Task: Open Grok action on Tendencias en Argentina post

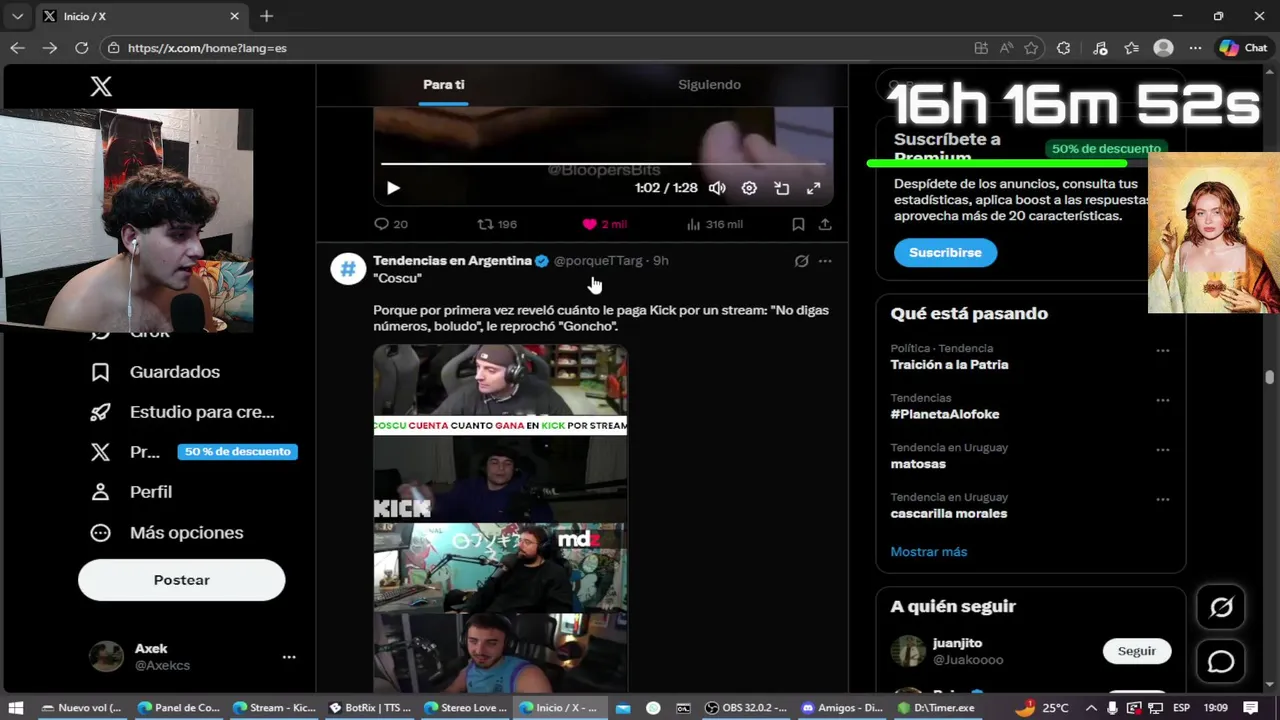Action: [801, 261]
